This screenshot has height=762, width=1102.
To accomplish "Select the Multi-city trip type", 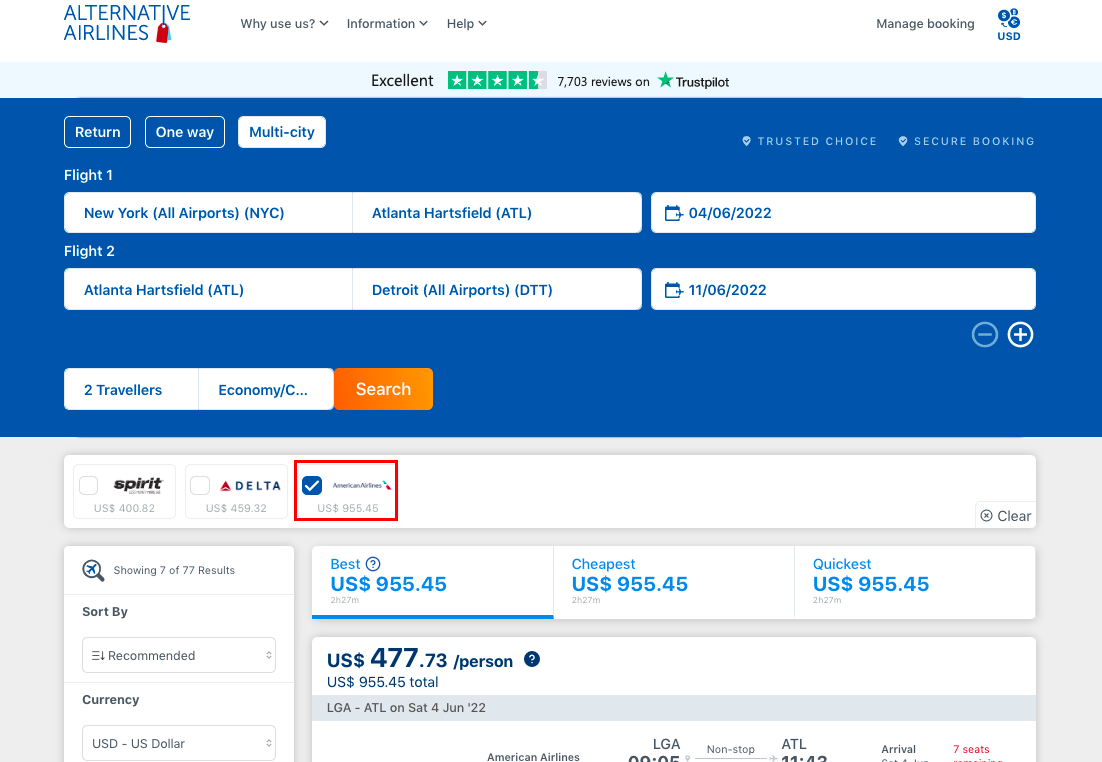I will point(282,132).
